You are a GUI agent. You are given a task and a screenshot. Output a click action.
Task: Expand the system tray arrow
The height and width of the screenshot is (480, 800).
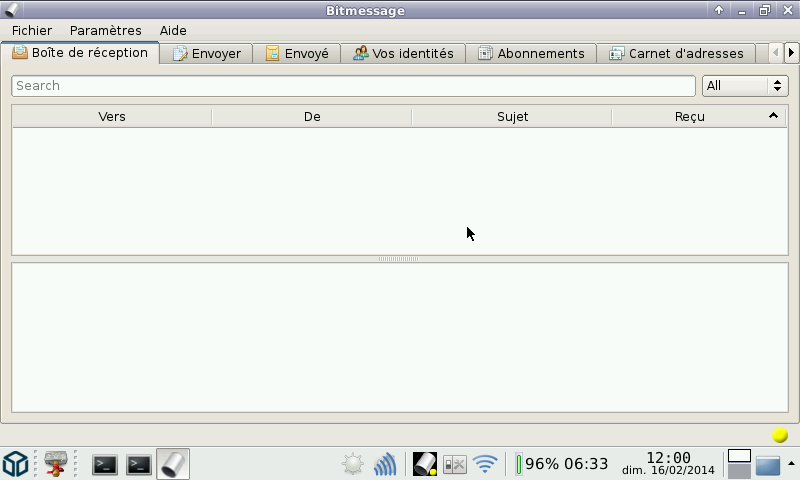[x=791, y=463]
